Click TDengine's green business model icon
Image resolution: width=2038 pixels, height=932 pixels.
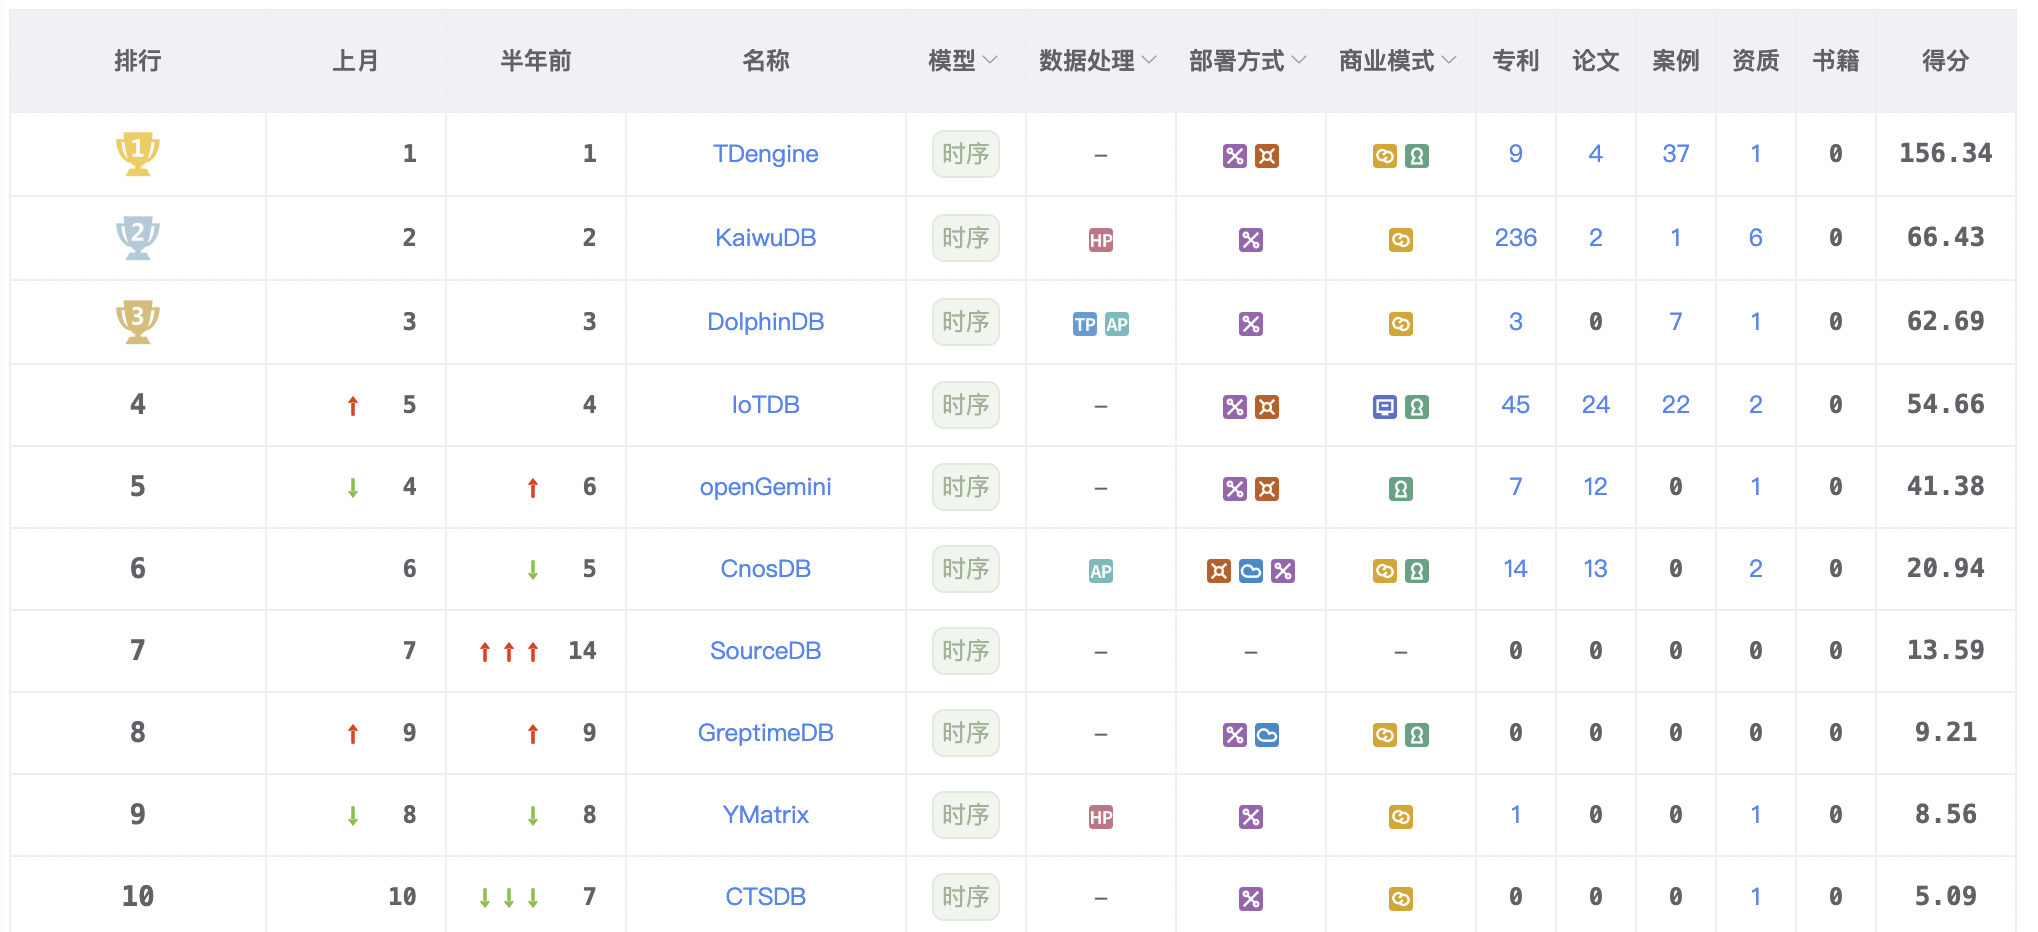(1417, 156)
